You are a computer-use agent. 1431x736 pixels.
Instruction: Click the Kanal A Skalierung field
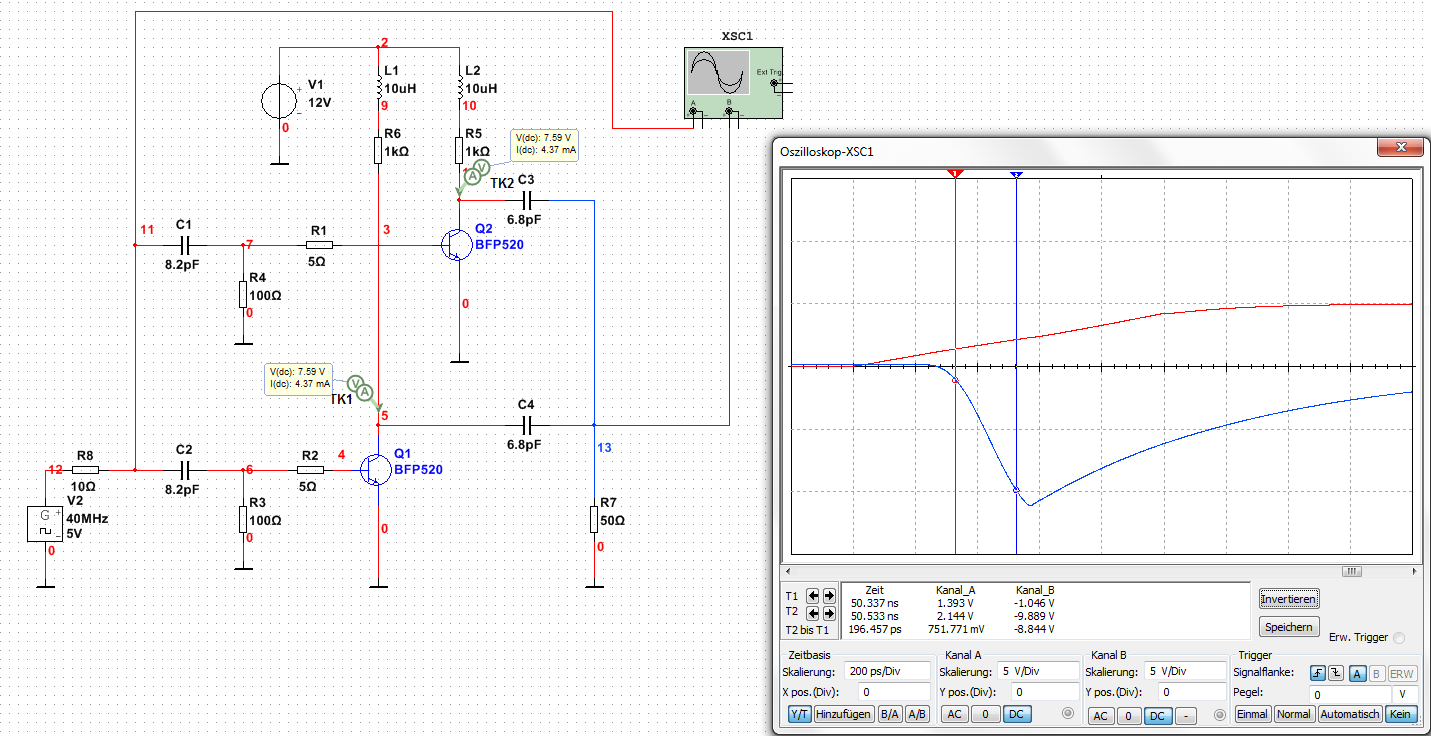tap(1039, 672)
